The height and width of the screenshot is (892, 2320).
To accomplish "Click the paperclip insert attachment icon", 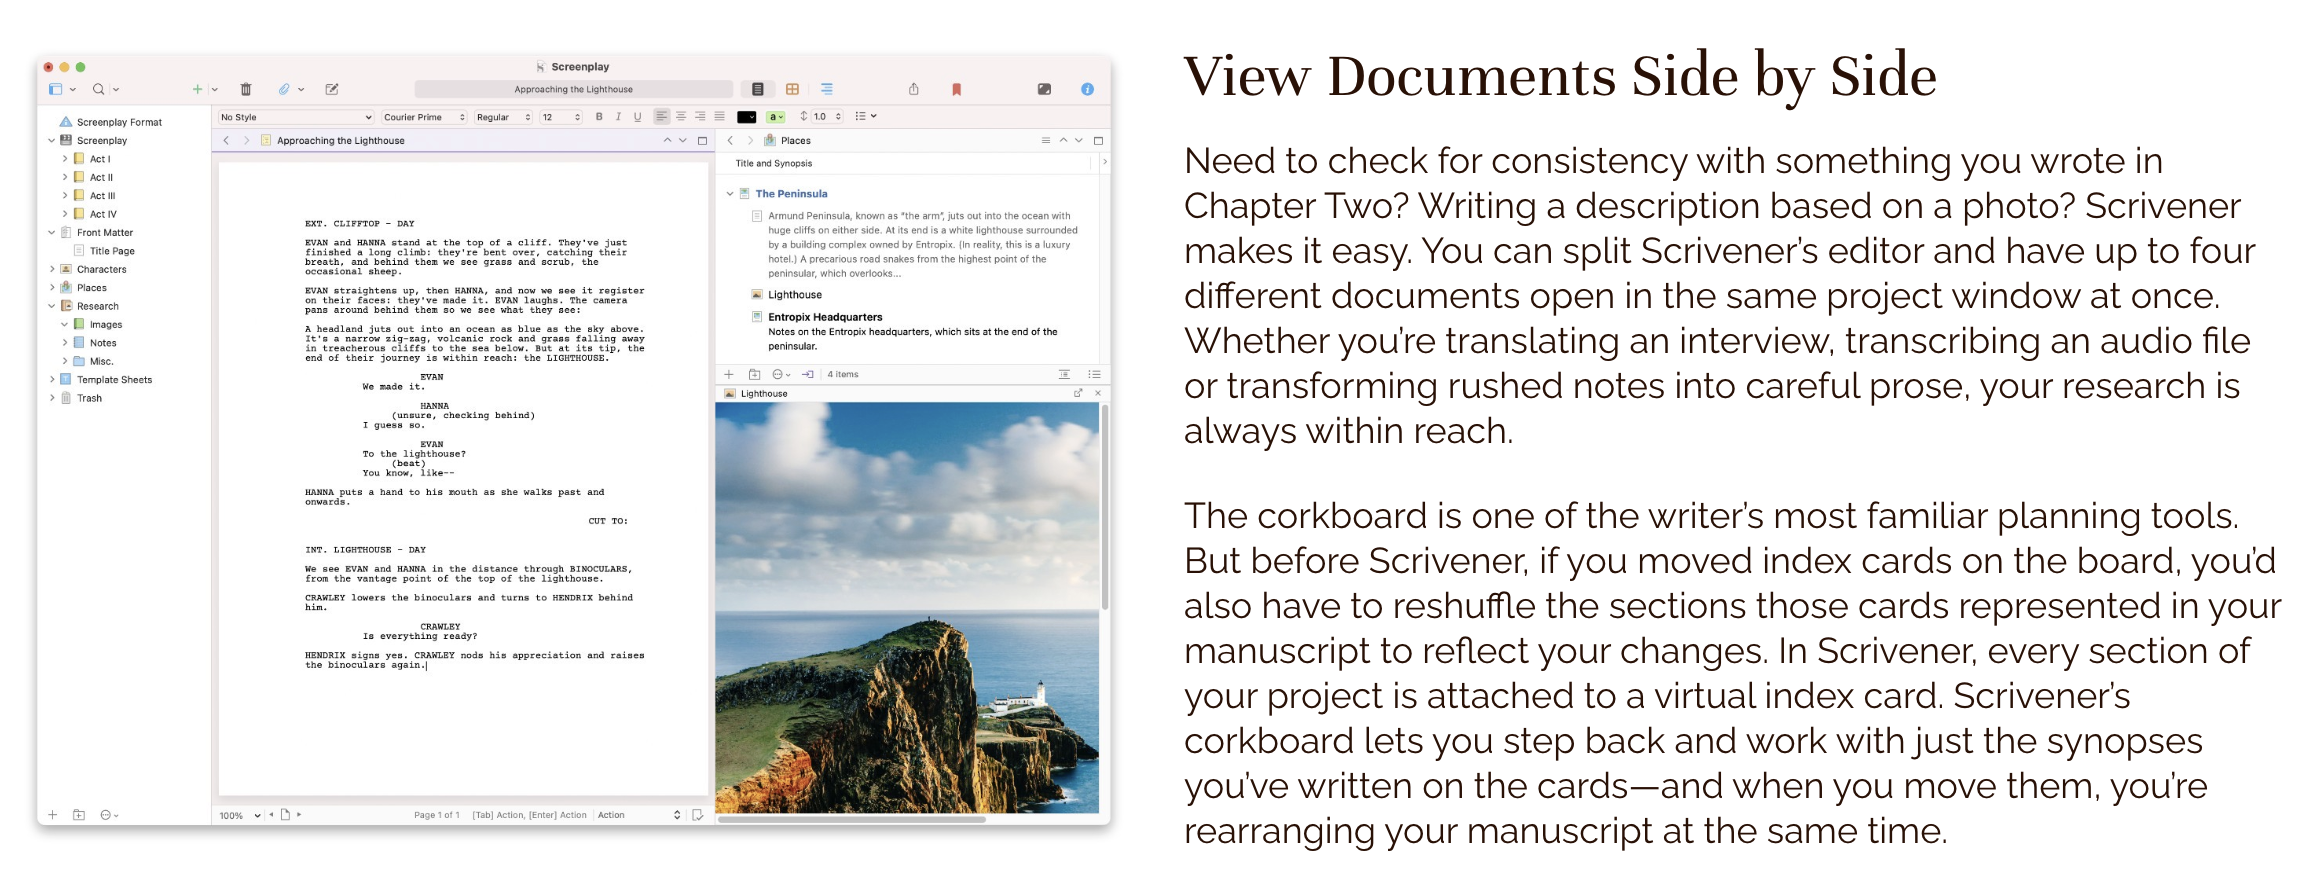I will tap(284, 89).
